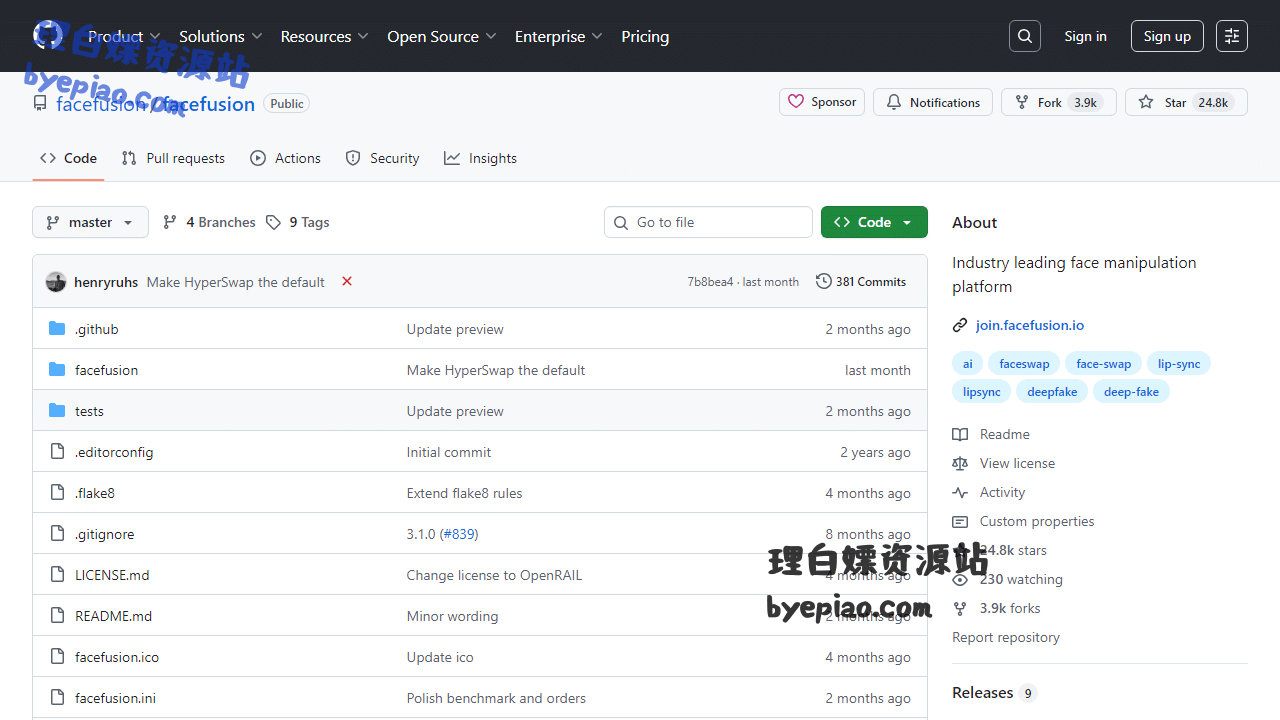Click the .editorconfig file icon
The height and width of the screenshot is (720, 1280).
pyautogui.click(x=57, y=452)
